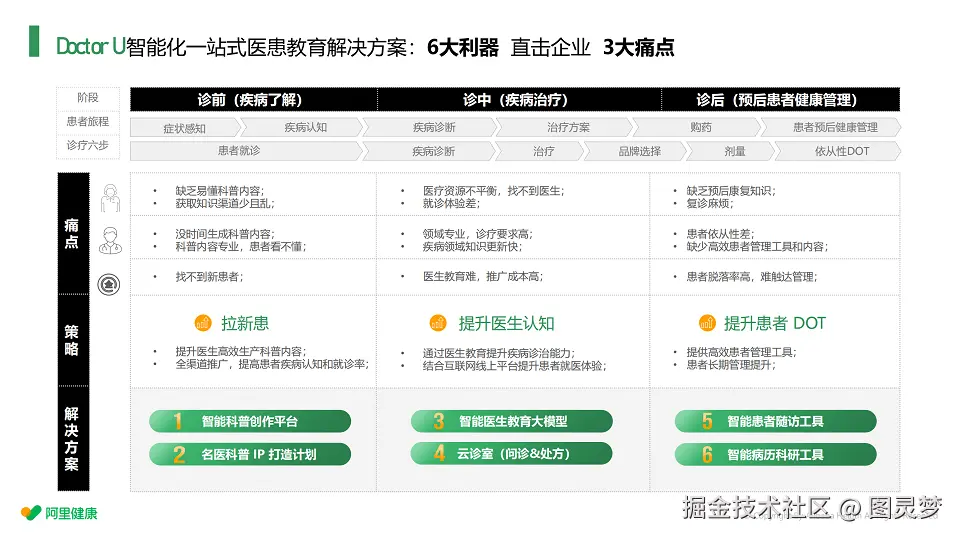
Task: Click the 患者旅程 row label
Action: click(x=88, y=121)
